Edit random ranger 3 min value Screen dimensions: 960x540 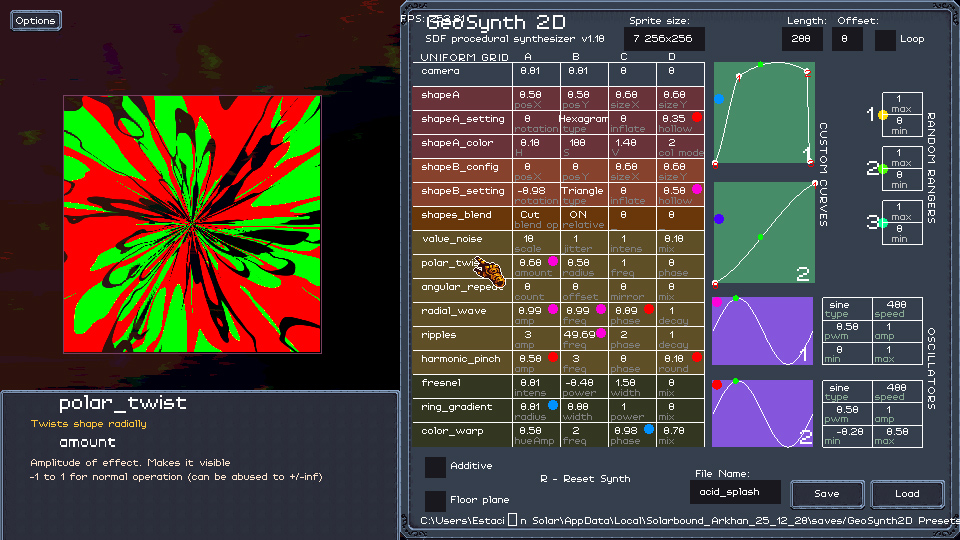902,233
